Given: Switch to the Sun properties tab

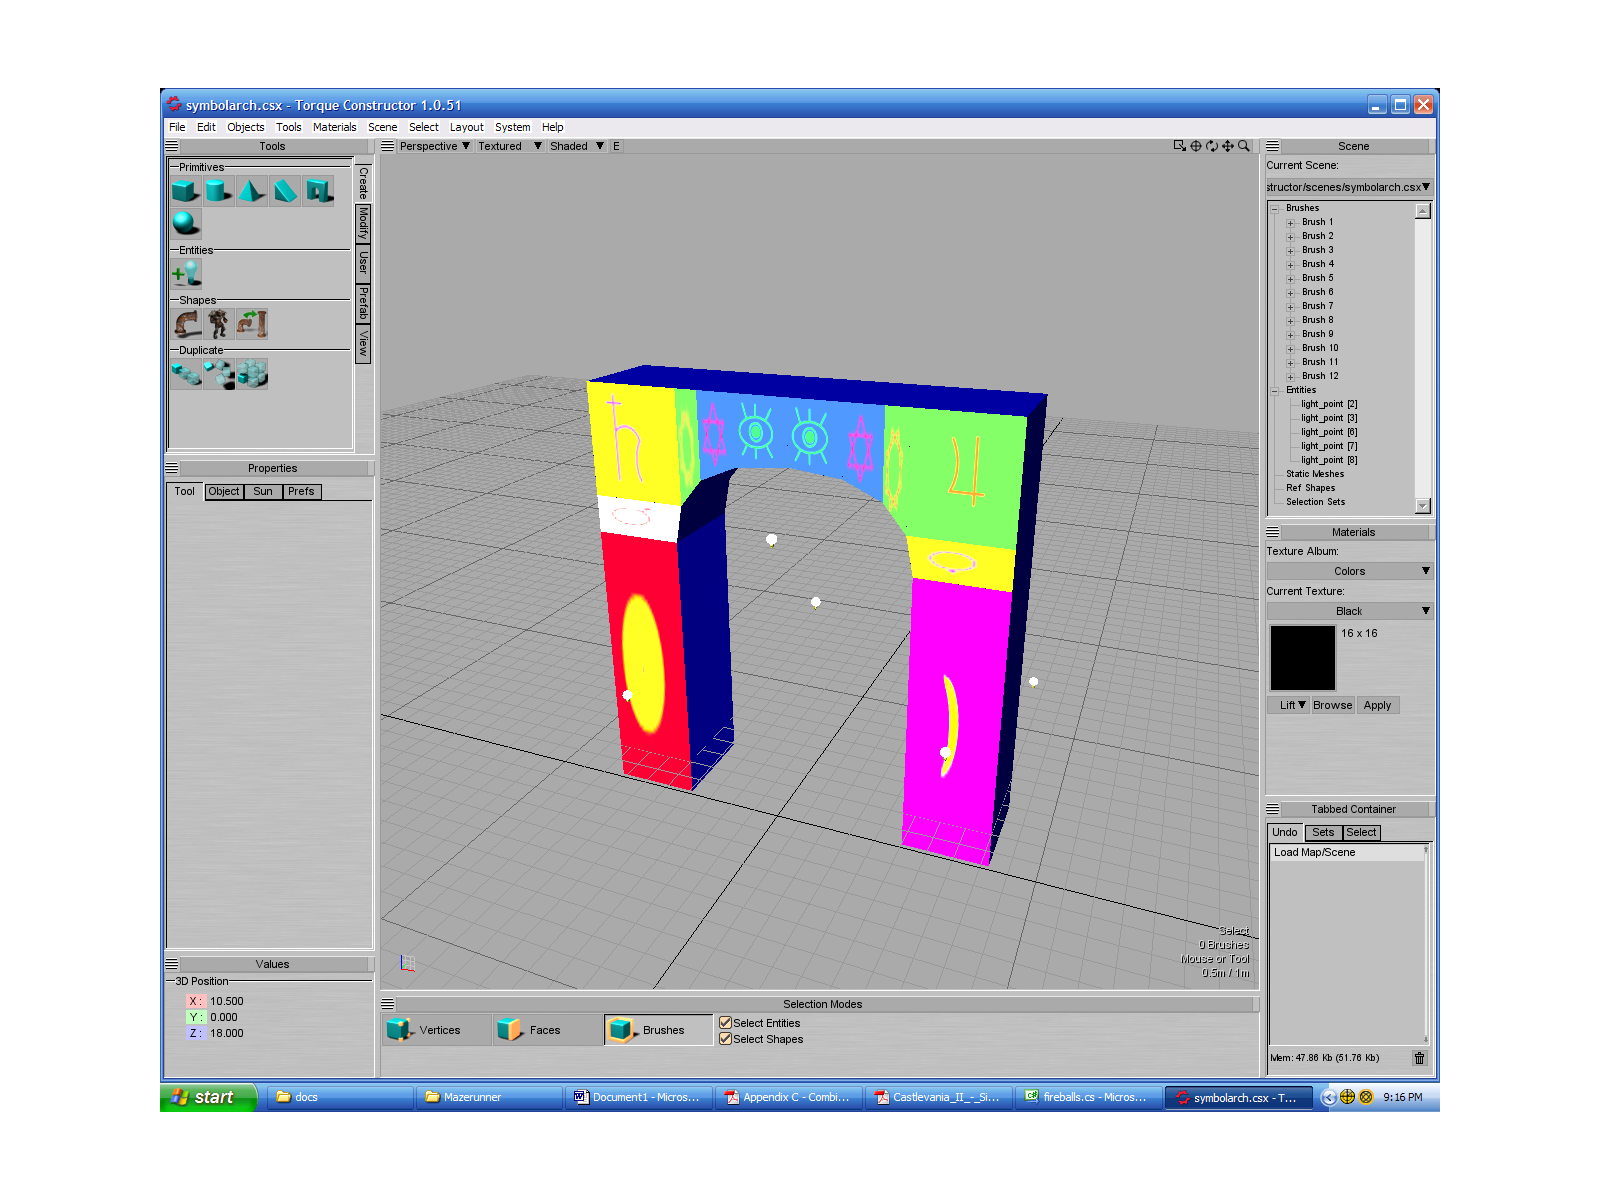Looking at the screenshot, I should coord(263,491).
